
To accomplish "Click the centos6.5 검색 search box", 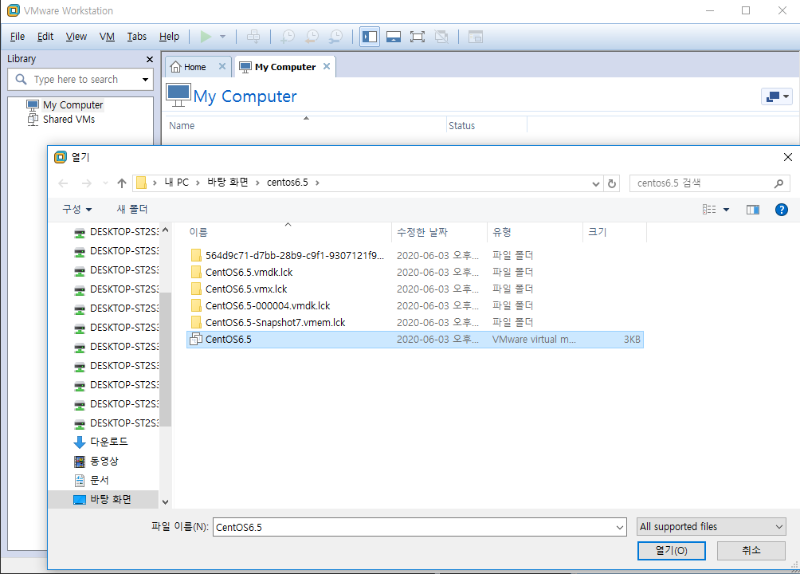I will [709, 183].
